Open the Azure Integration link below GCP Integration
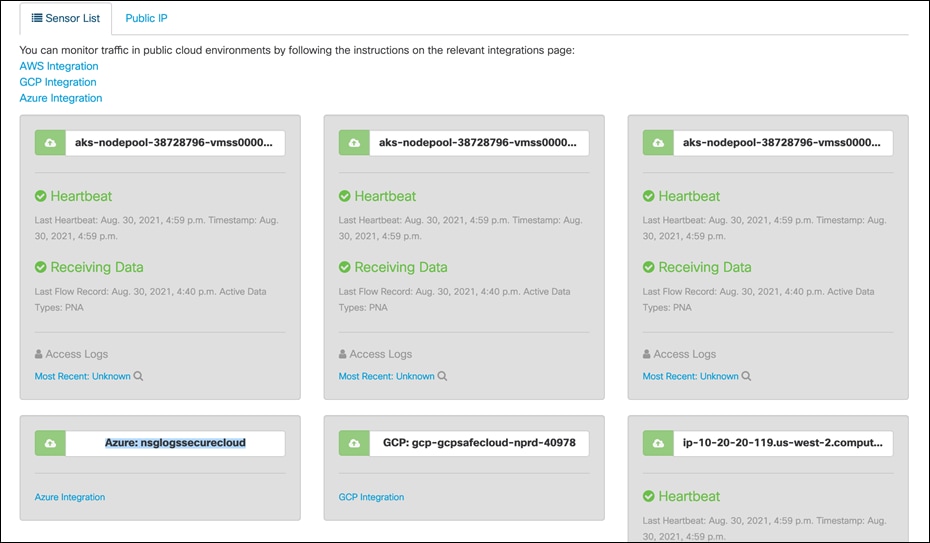This screenshot has height=543, width=930. click(61, 98)
